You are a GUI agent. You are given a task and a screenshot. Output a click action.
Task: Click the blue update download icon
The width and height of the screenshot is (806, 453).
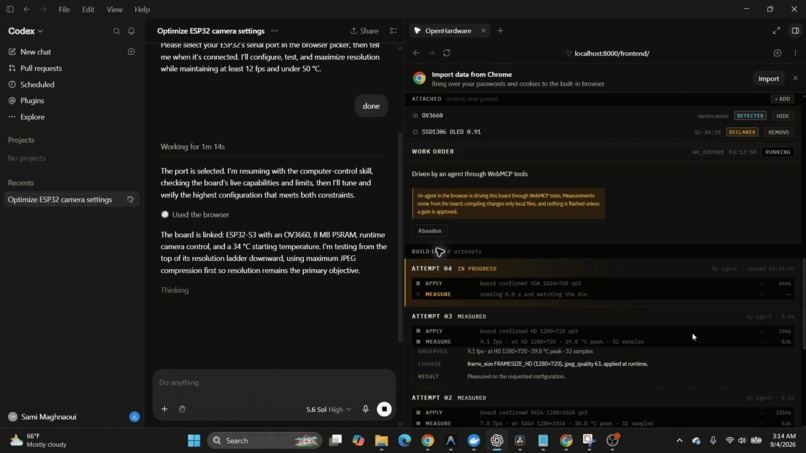pyautogui.click(x=134, y=417)
